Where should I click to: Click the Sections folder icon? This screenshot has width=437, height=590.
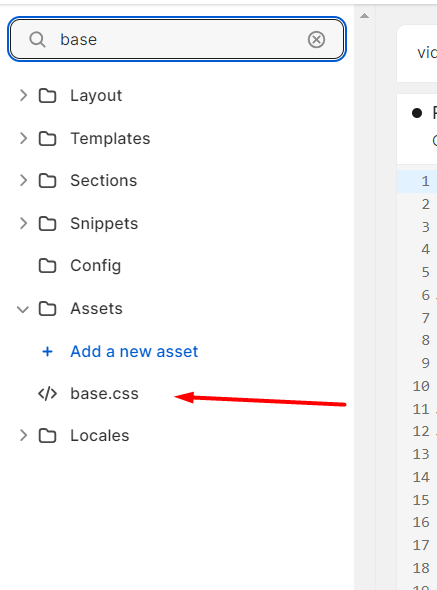[47, 181]
